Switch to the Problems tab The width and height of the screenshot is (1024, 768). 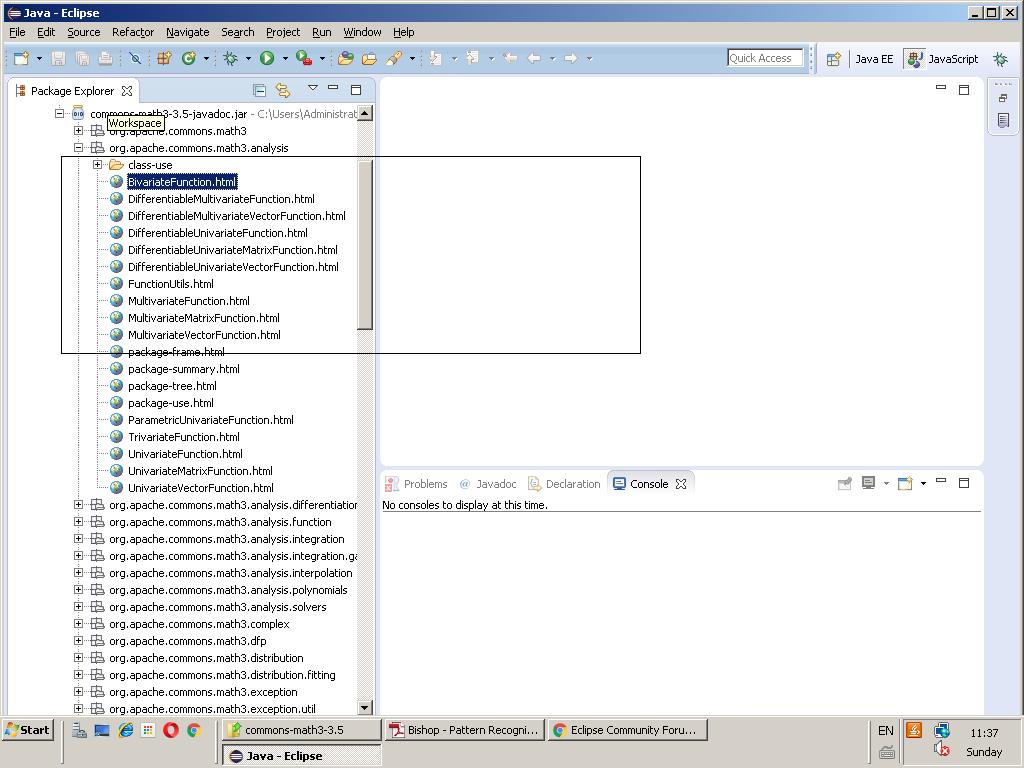pyautogui.click(x=417, y=484)
